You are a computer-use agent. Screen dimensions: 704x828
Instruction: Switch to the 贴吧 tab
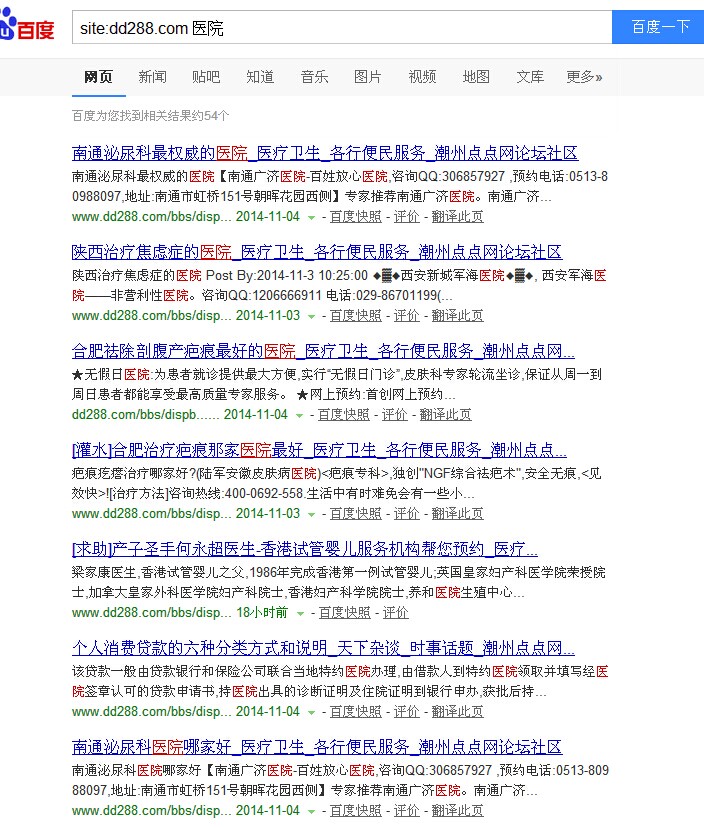(x=206, y=77)
